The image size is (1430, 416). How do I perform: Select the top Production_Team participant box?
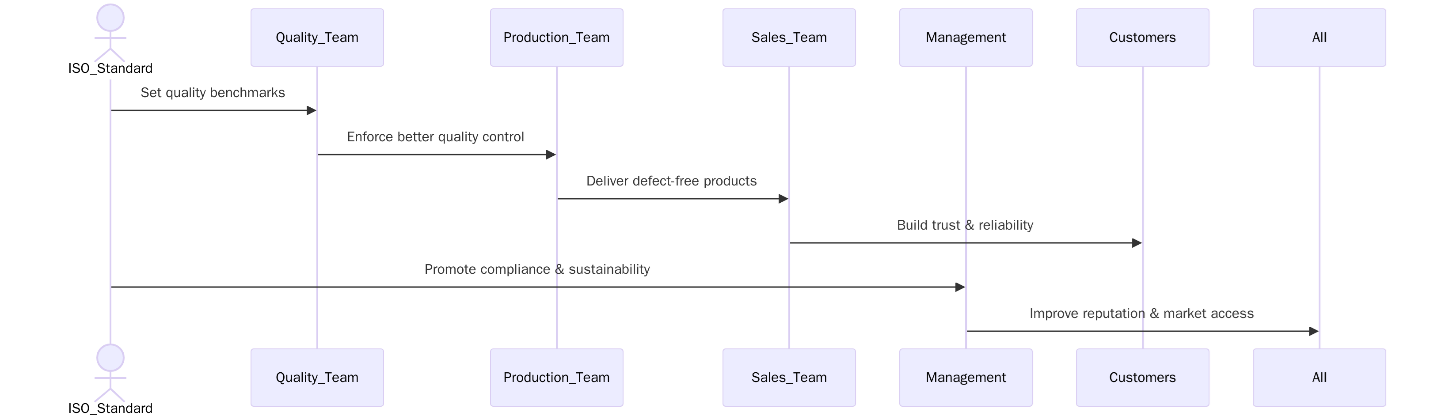(x=556, y=38)
